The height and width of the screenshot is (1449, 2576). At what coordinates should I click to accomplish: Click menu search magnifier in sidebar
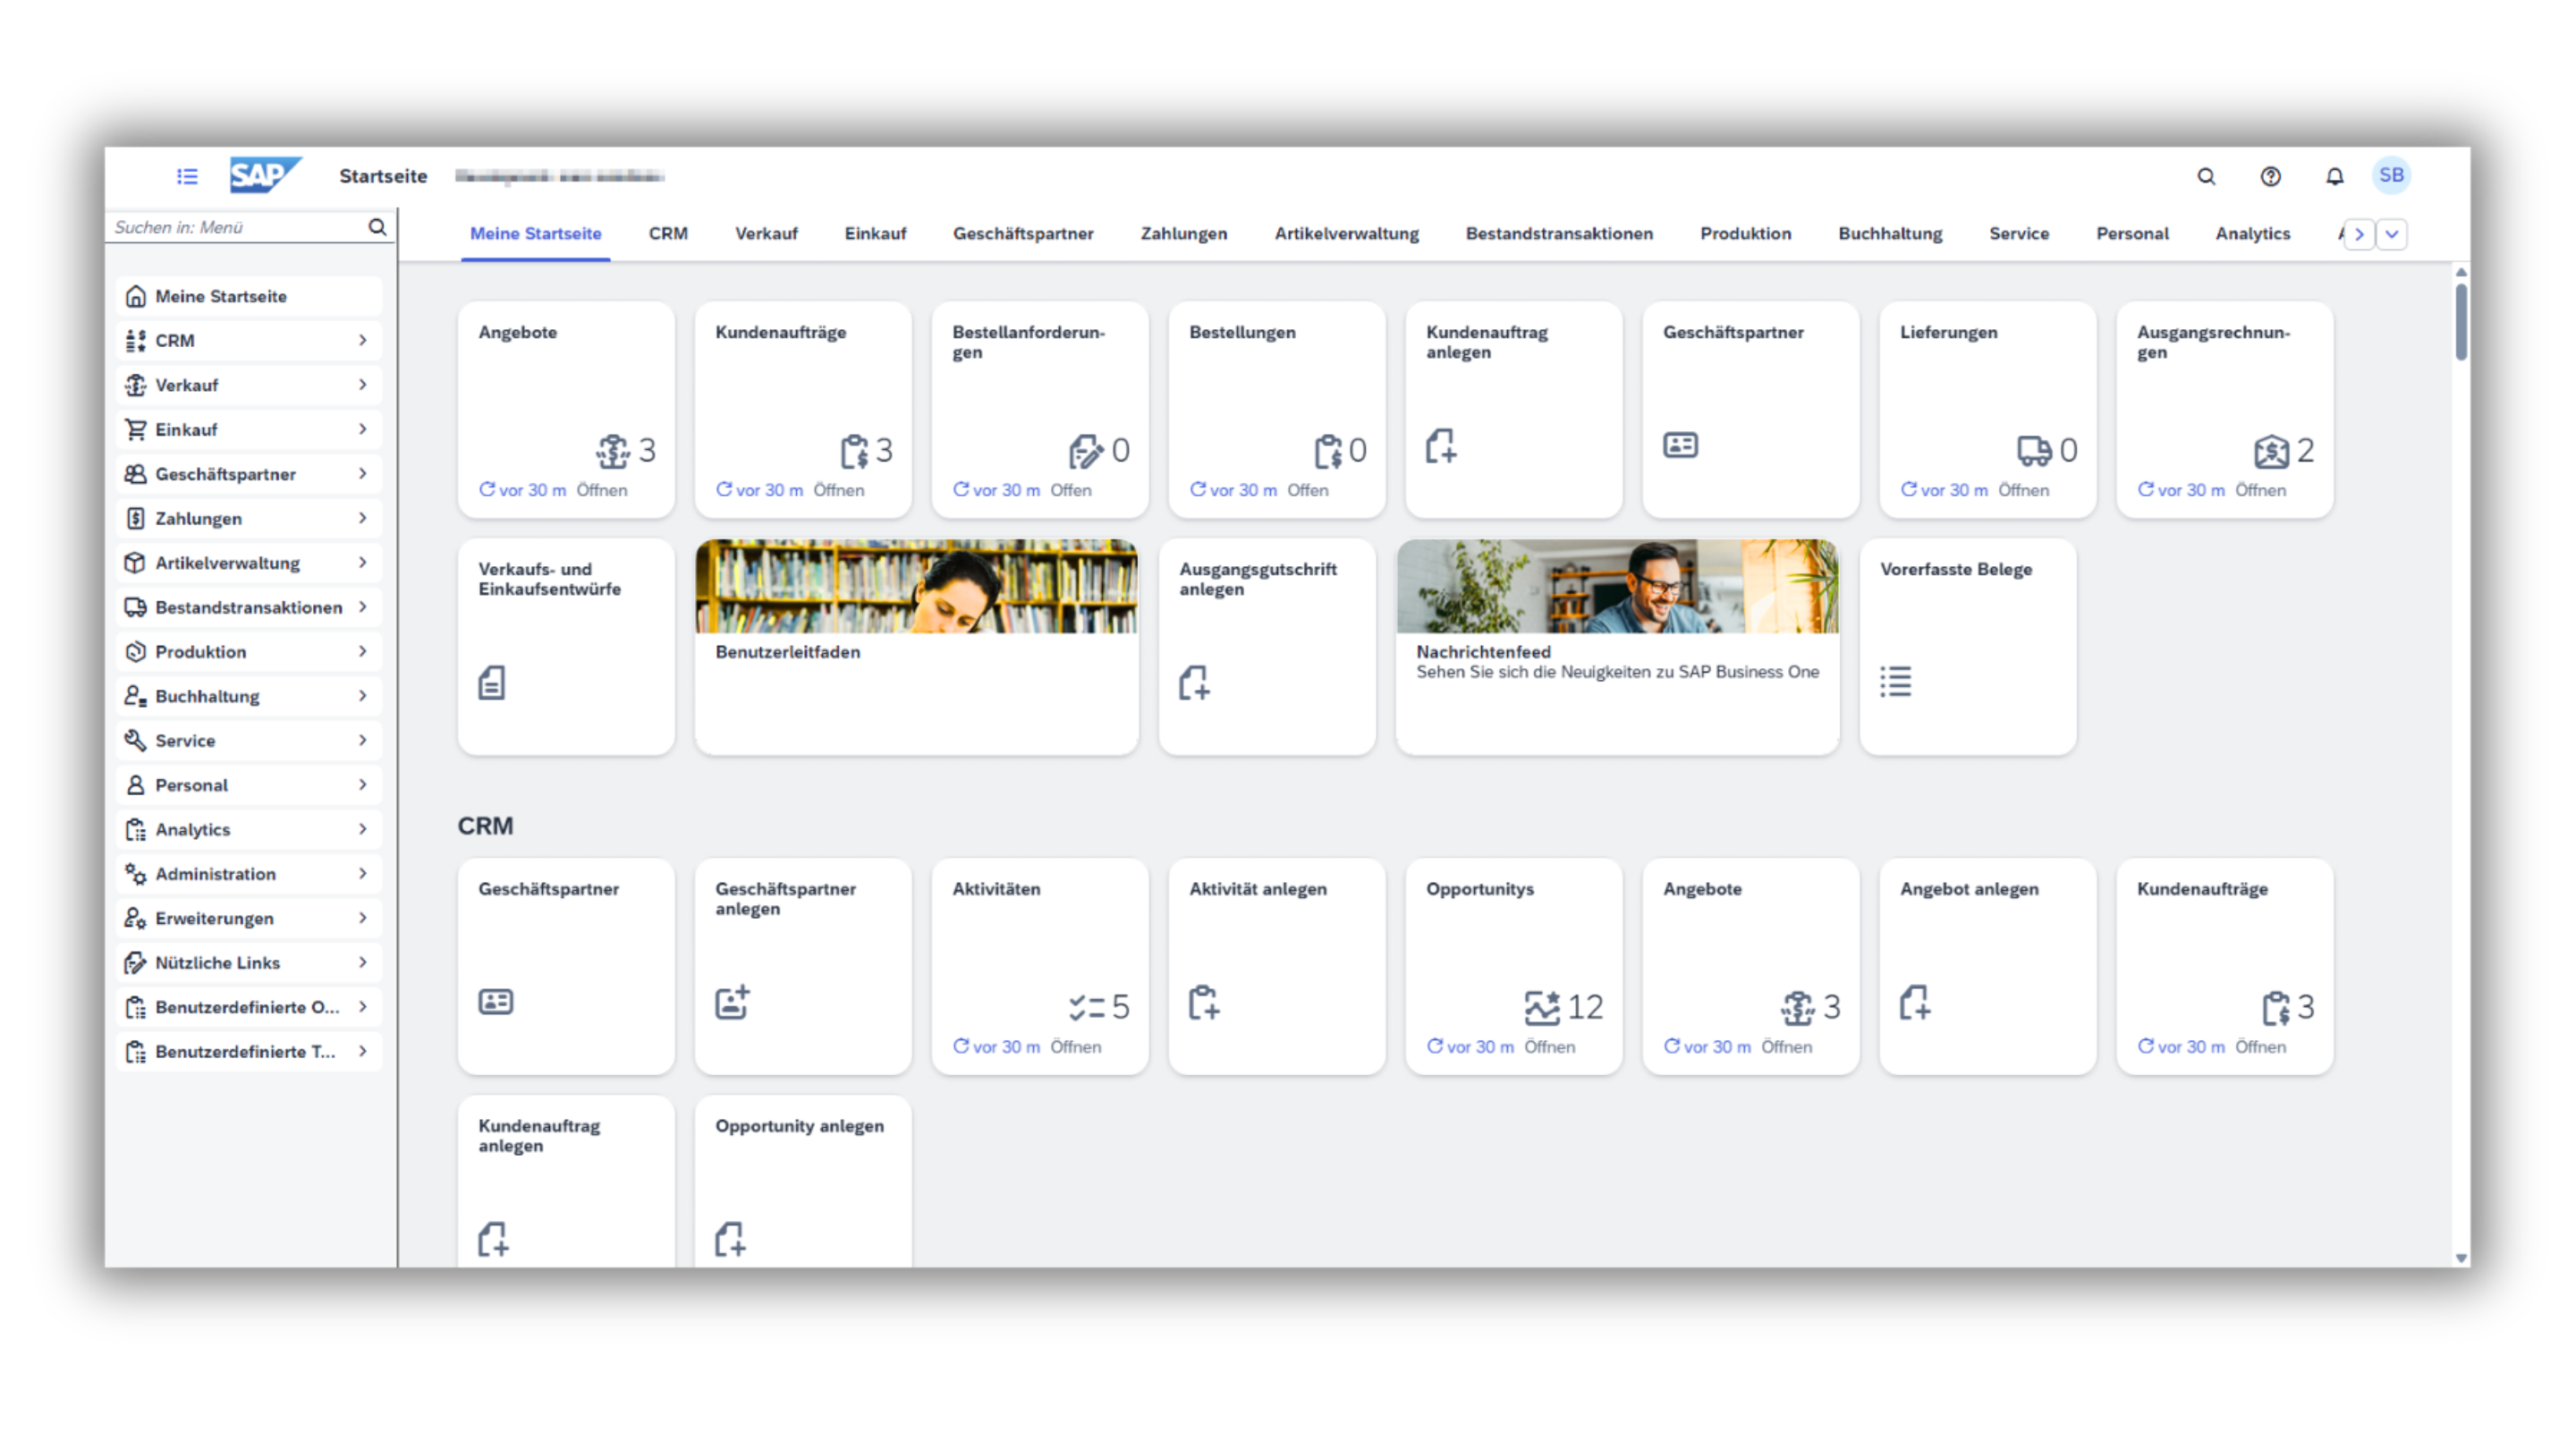(x=377, y=227)
